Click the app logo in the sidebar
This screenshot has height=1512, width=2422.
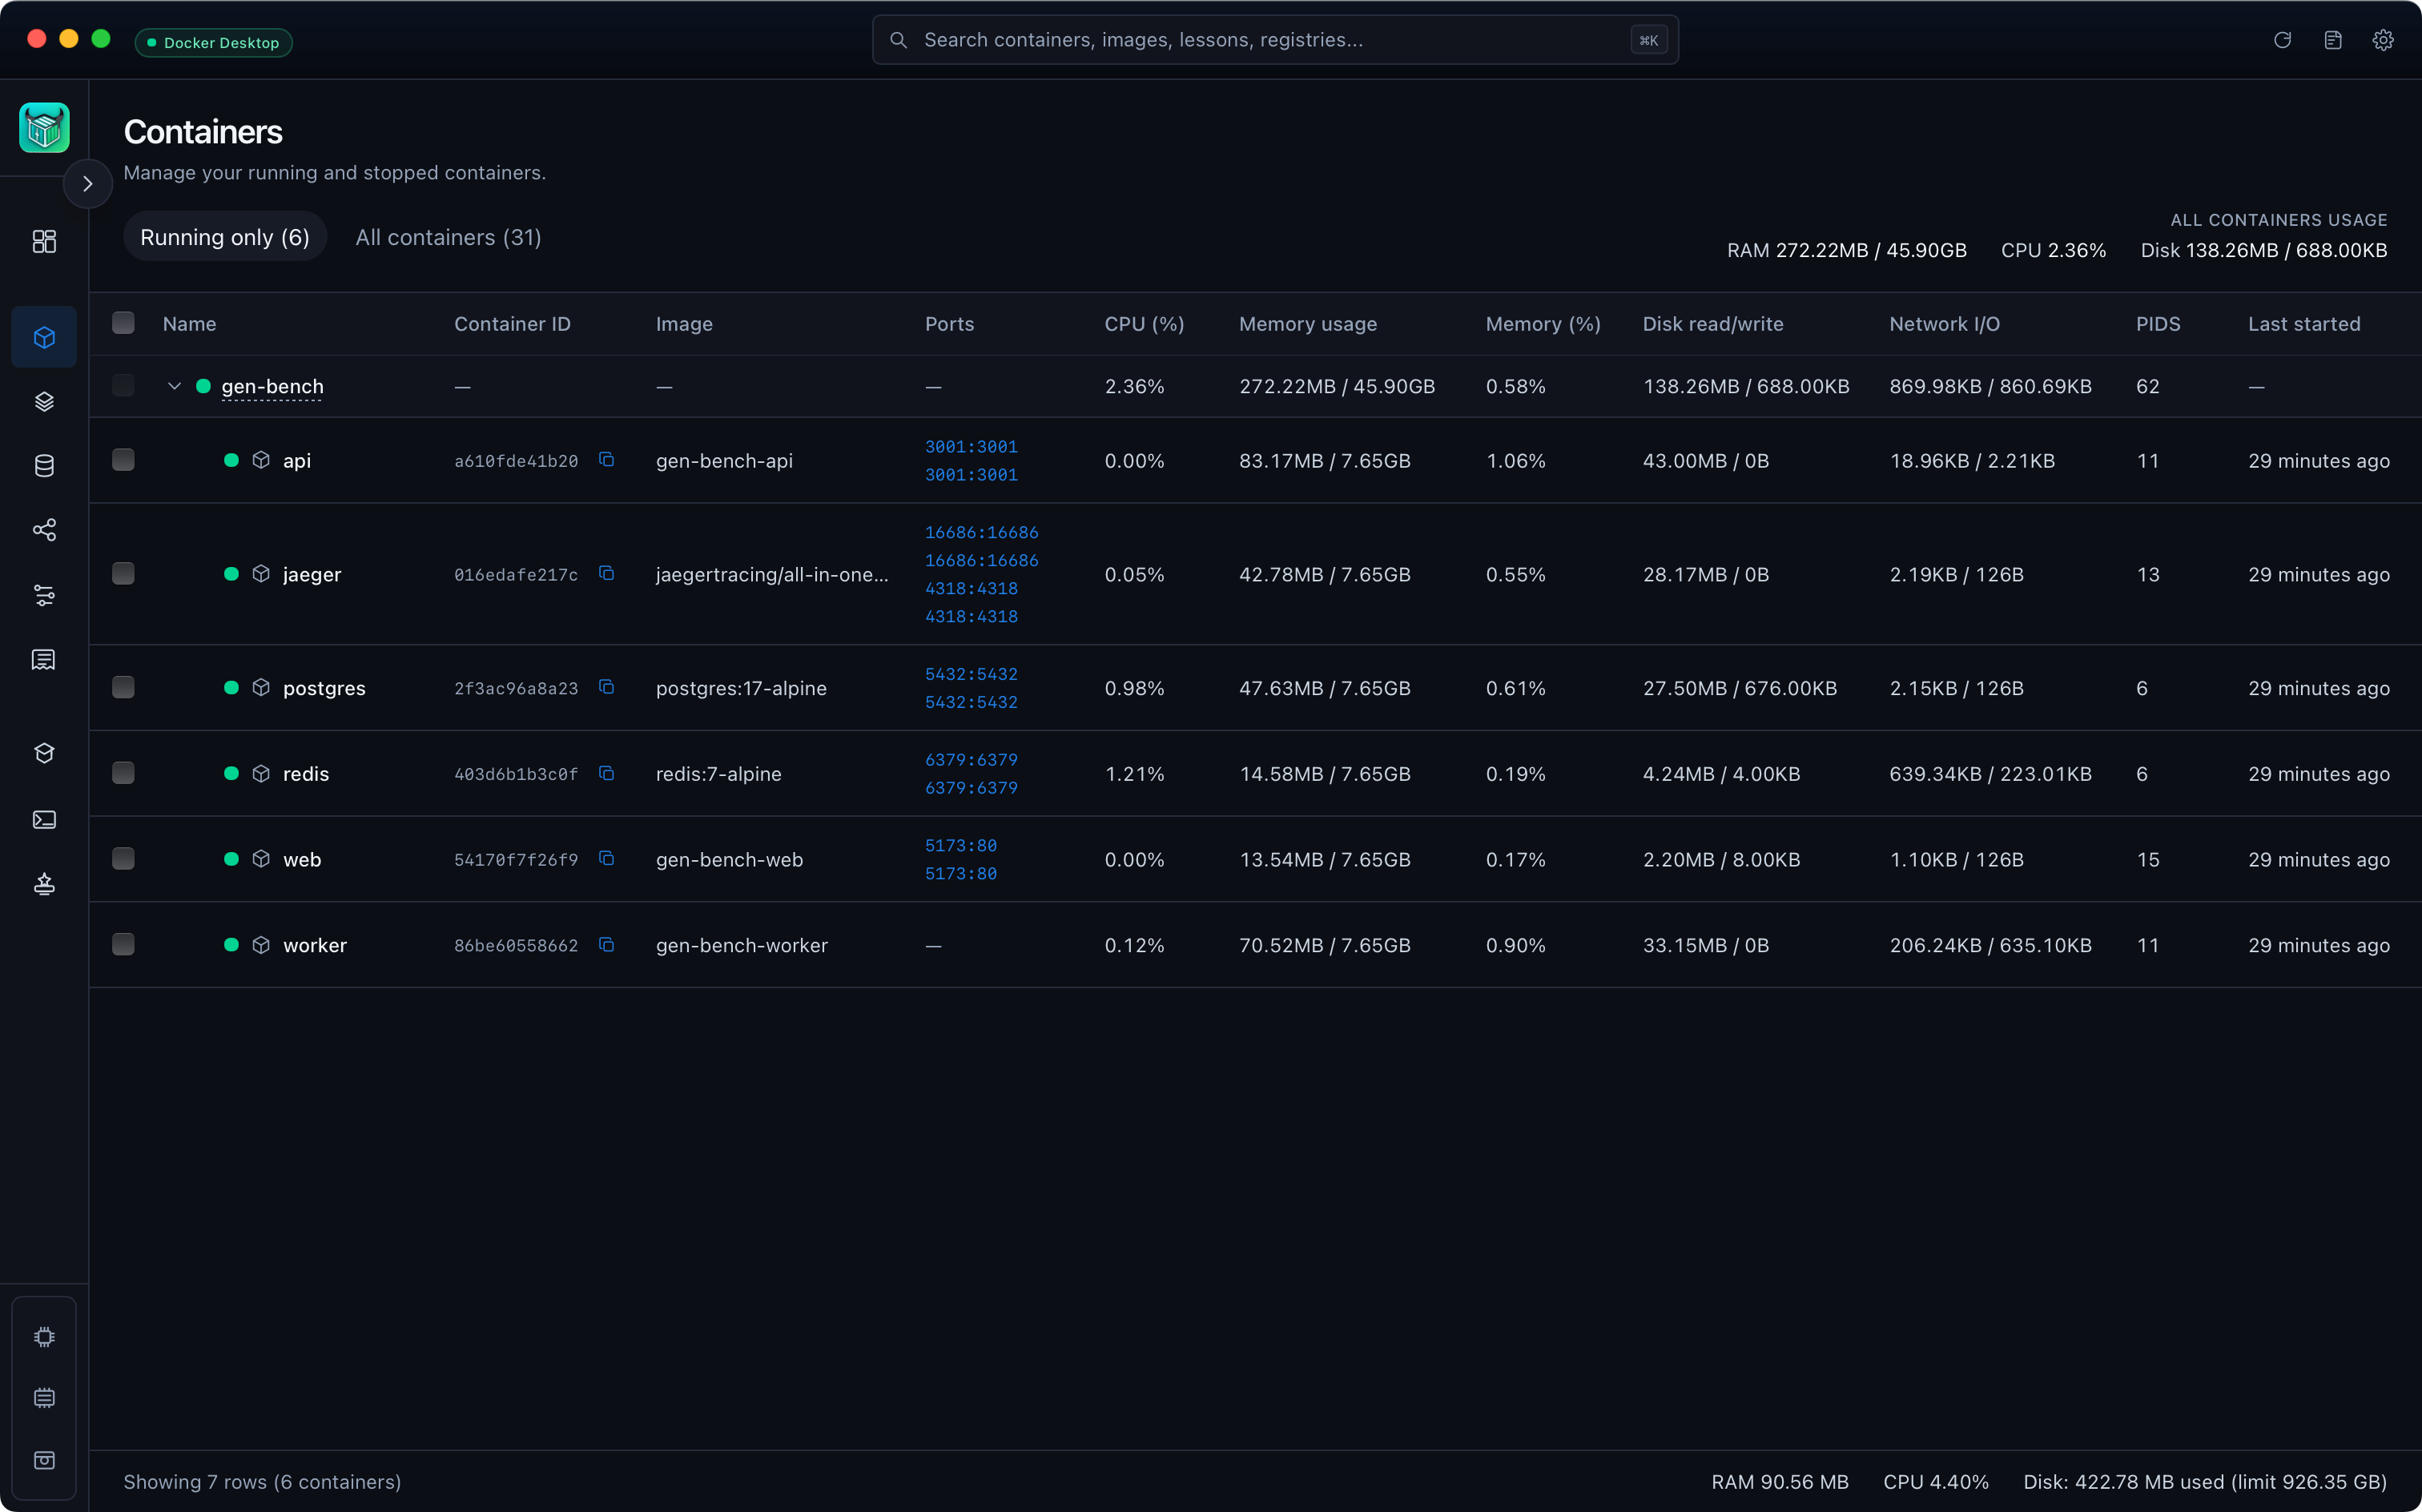click(x=44, y=128)
